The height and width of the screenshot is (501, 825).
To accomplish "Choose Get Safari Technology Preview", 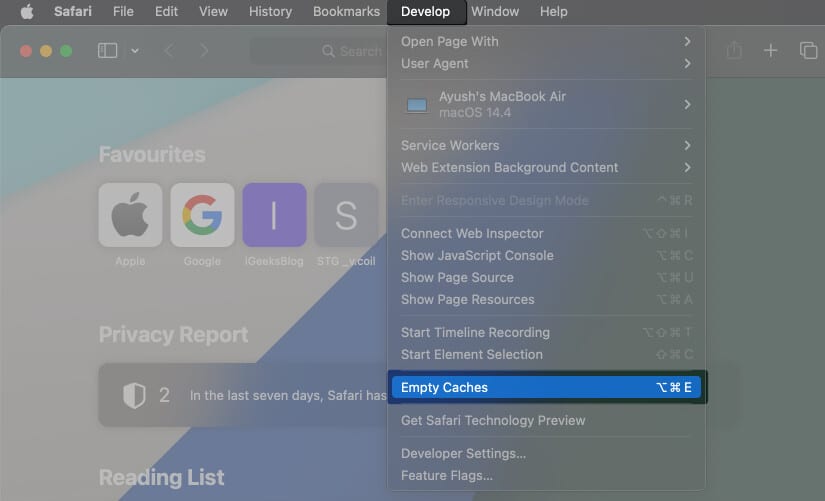I will pos(546,420).
